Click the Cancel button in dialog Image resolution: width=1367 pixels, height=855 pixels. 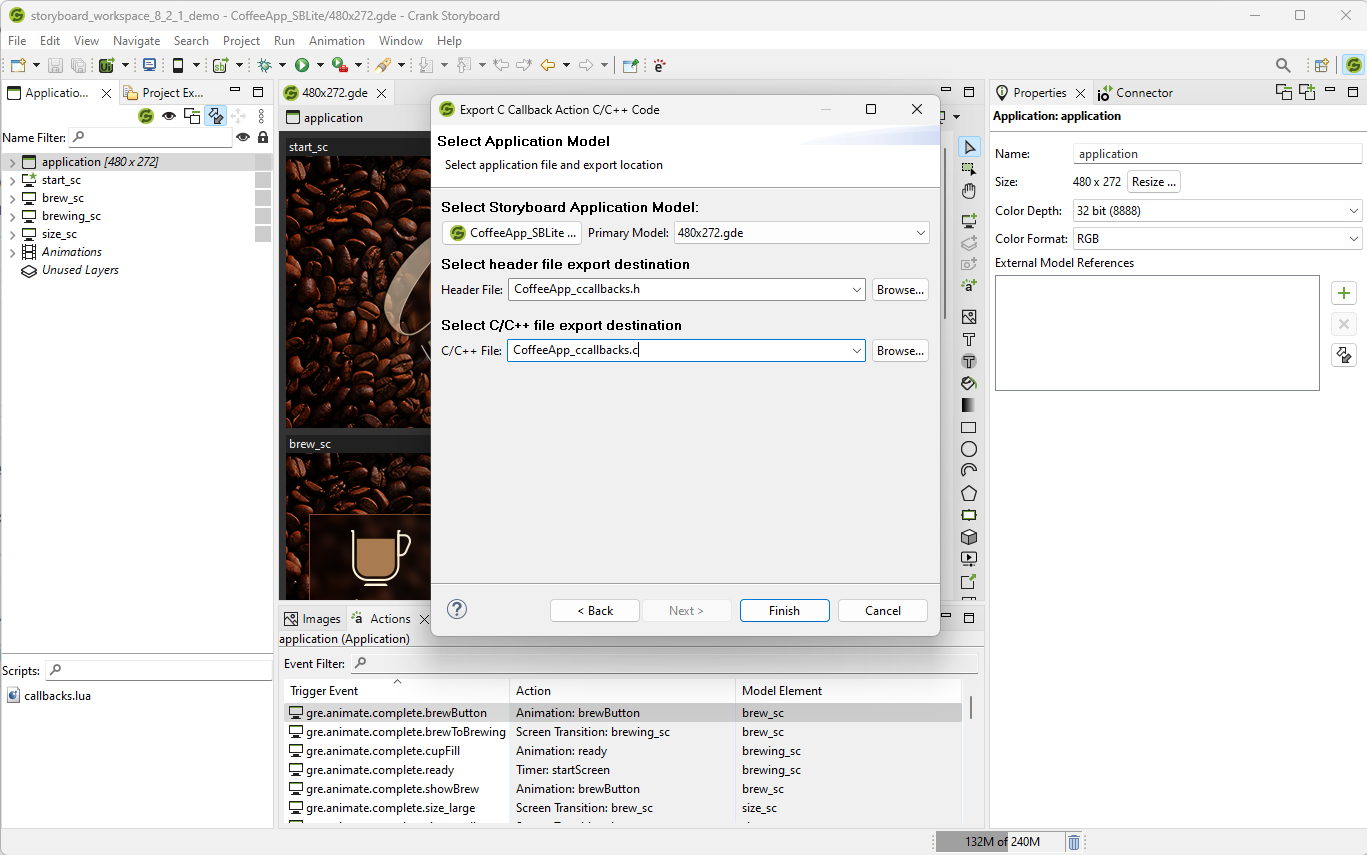tap(883, 610)
